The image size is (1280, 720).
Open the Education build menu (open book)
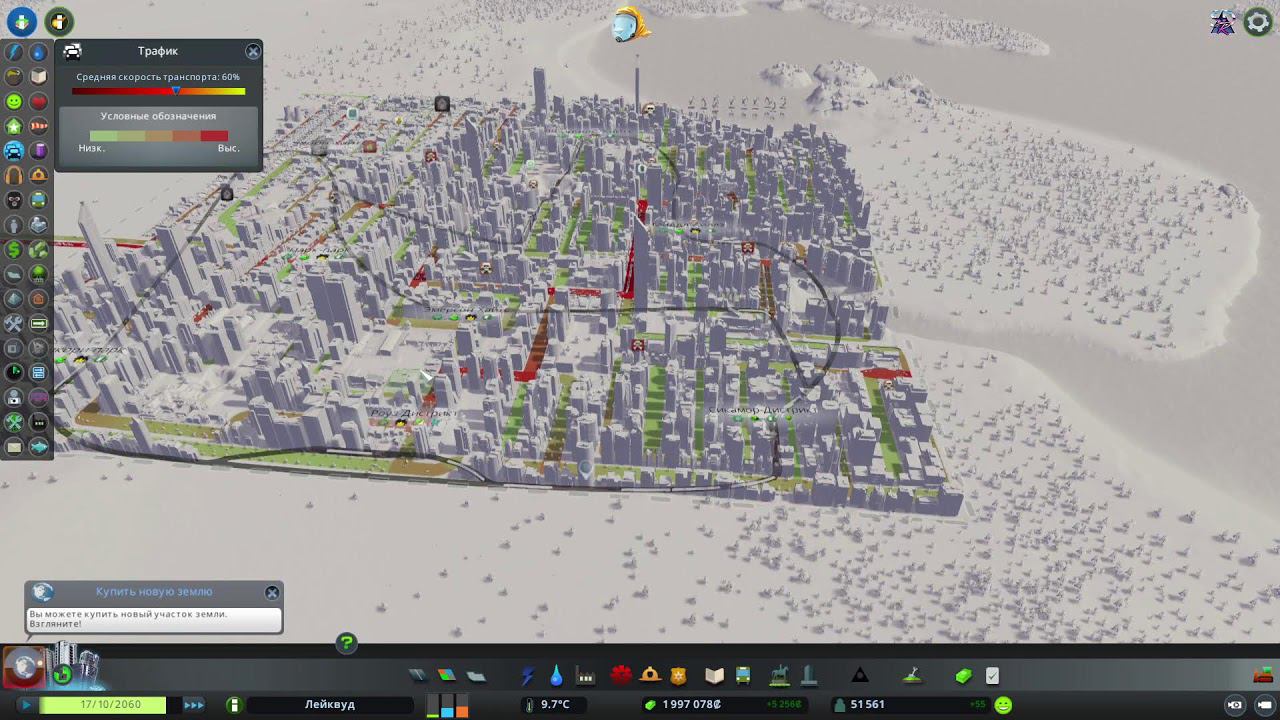point(714,676)
